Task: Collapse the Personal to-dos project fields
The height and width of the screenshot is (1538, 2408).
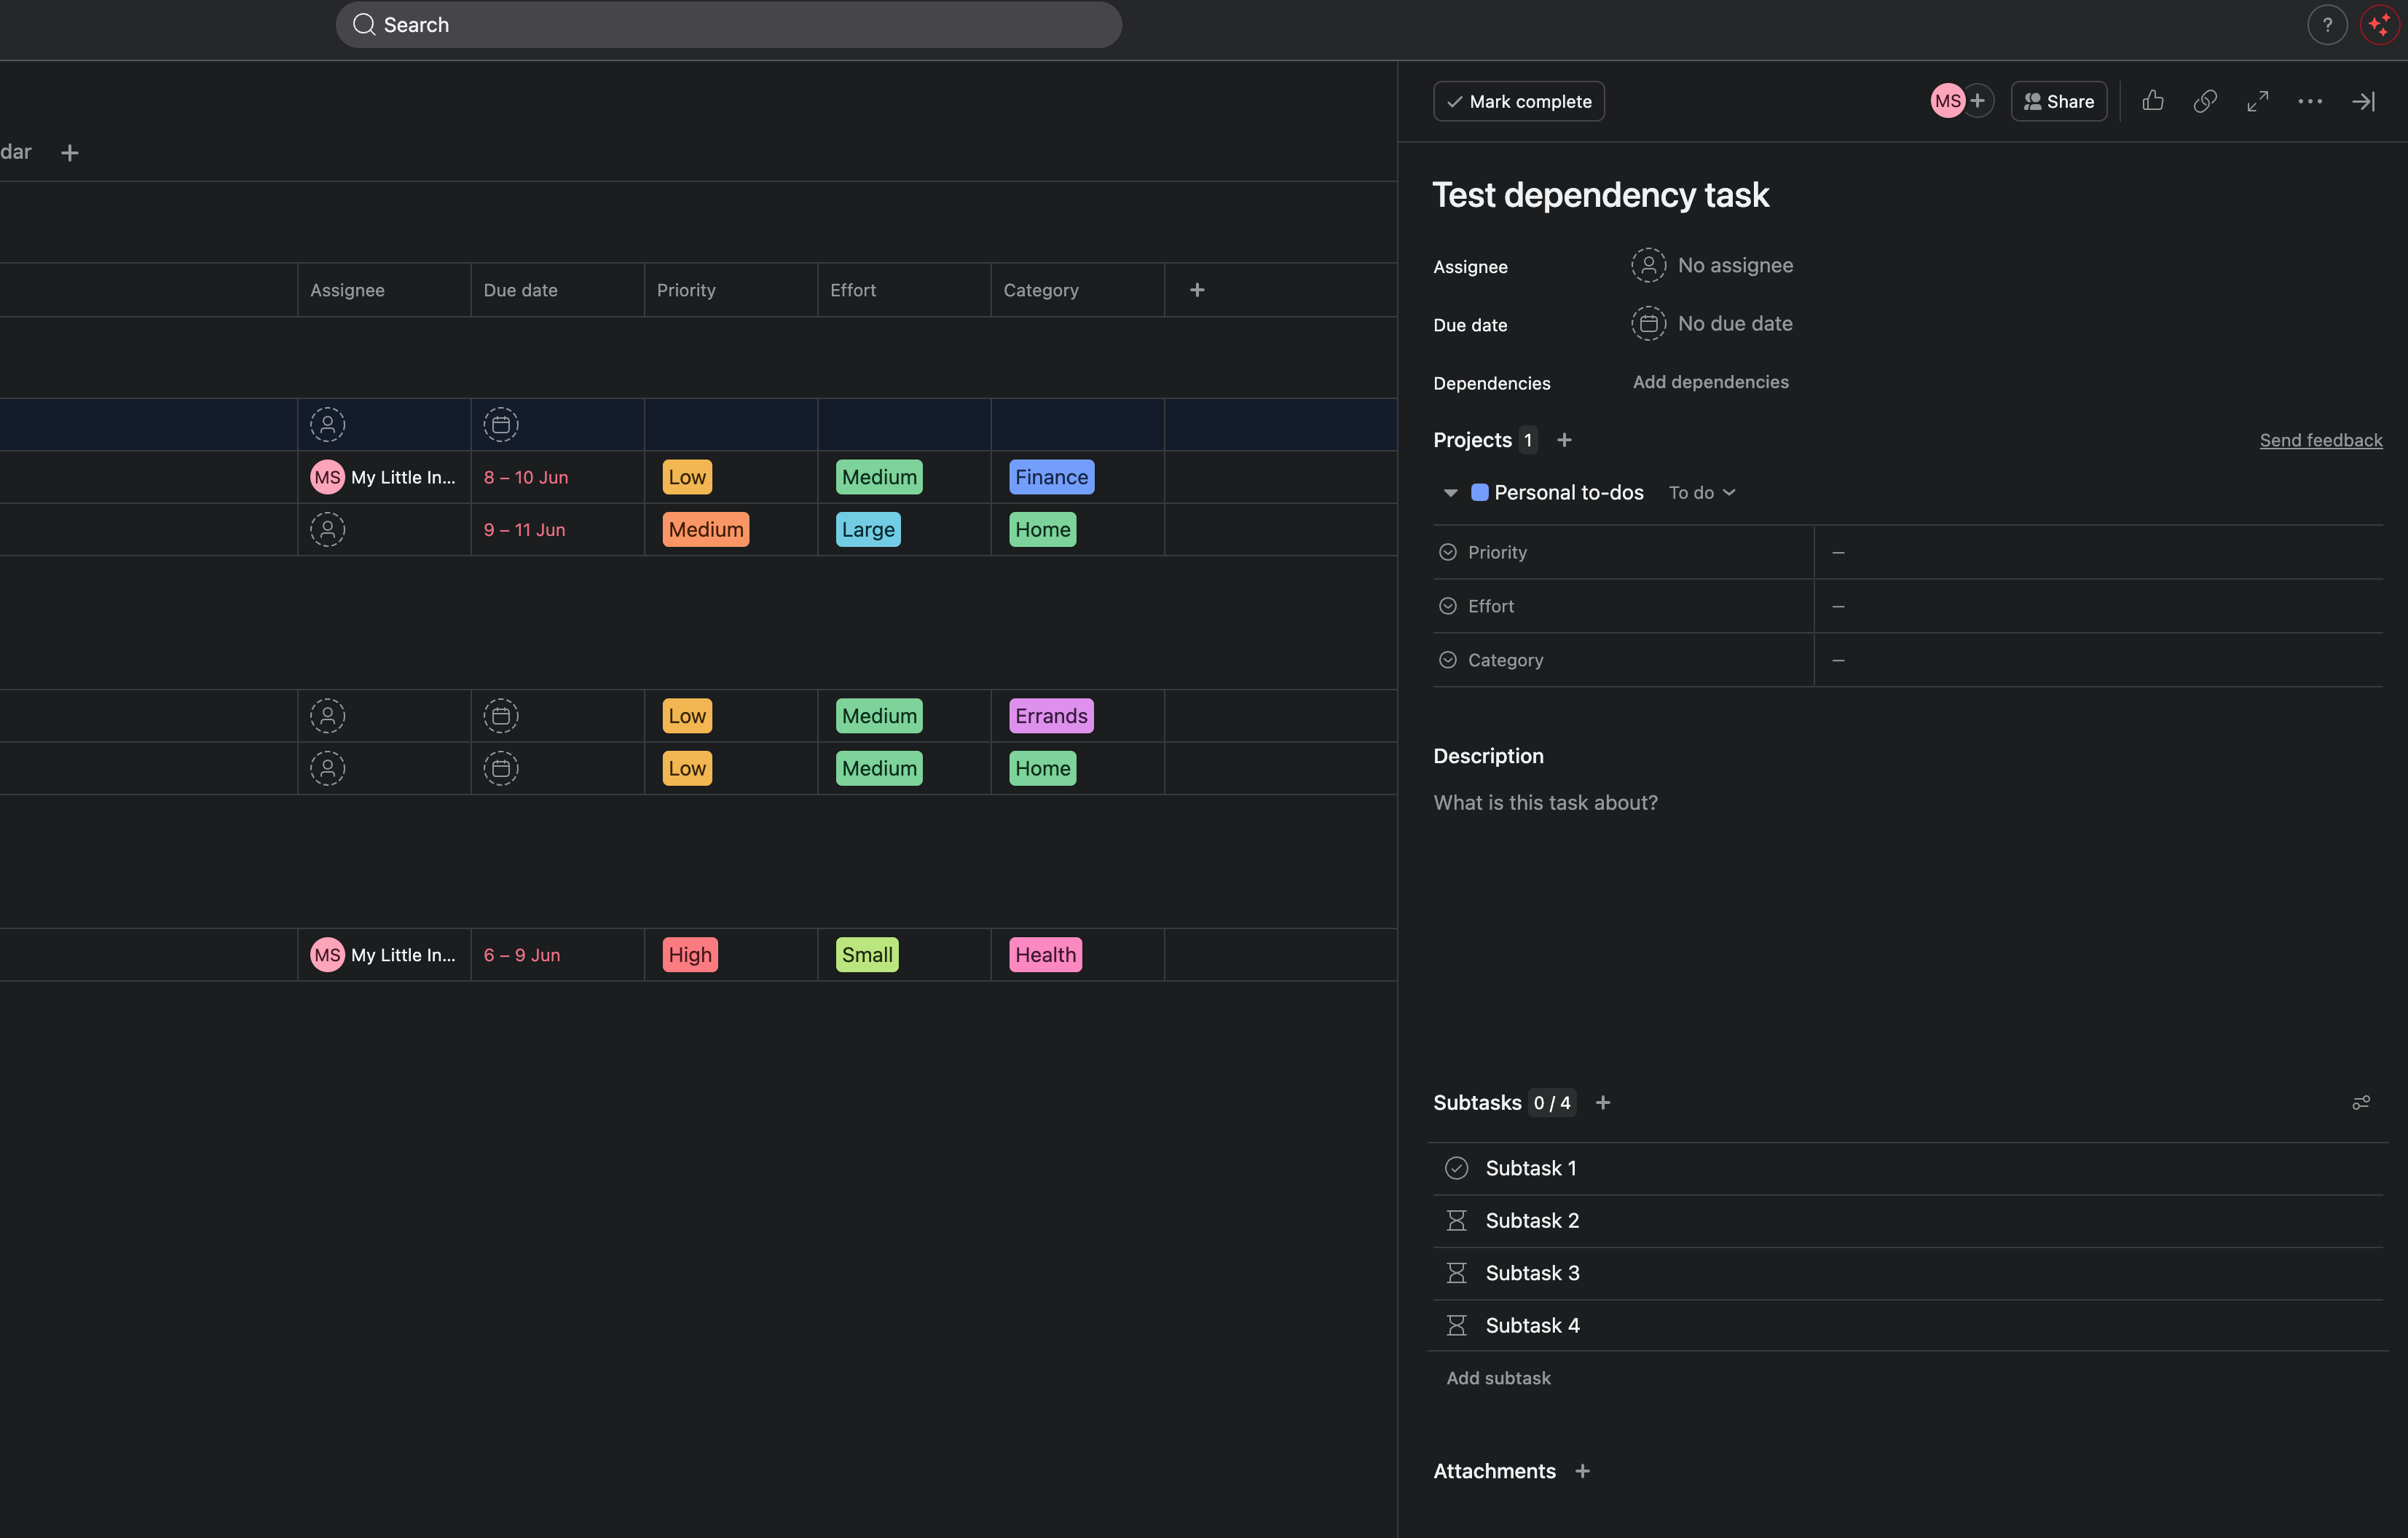Action: (1450, 493)
